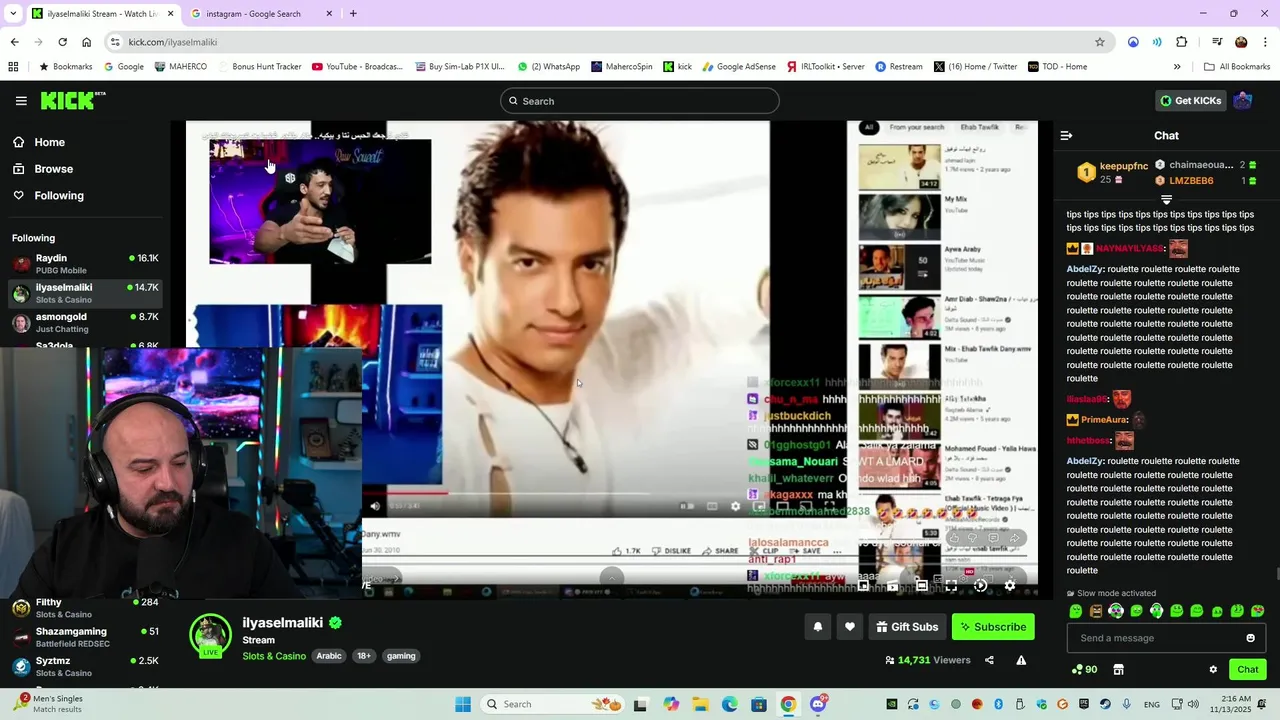The image size is (1280, 720).
Task: Open the Syztmz channel in sidebar
Action: (85, 666)
